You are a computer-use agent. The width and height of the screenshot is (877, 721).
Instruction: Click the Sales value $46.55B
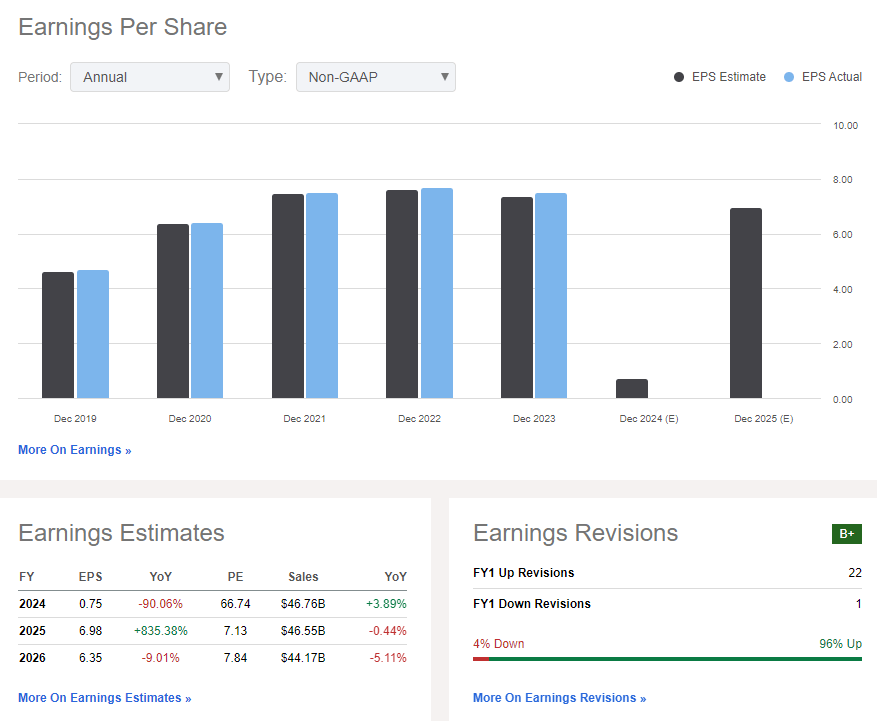coord(303,631)
